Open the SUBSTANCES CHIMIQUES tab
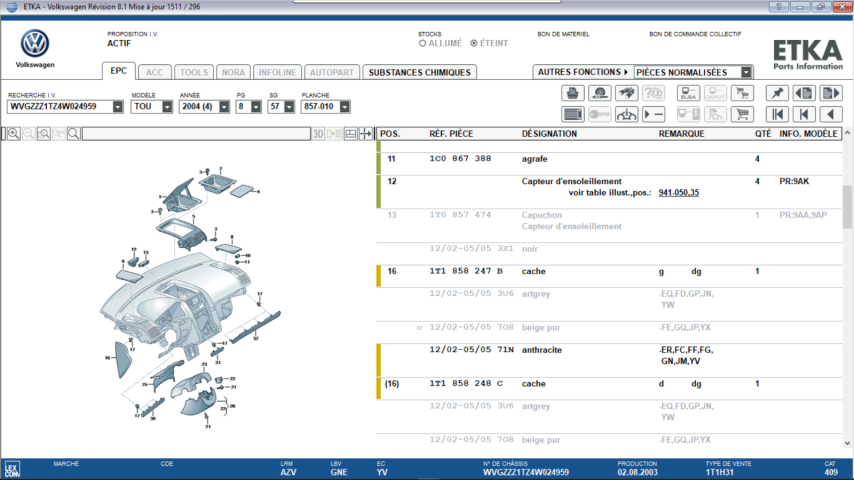Screen dimensions: 854x480 point(419,72)
